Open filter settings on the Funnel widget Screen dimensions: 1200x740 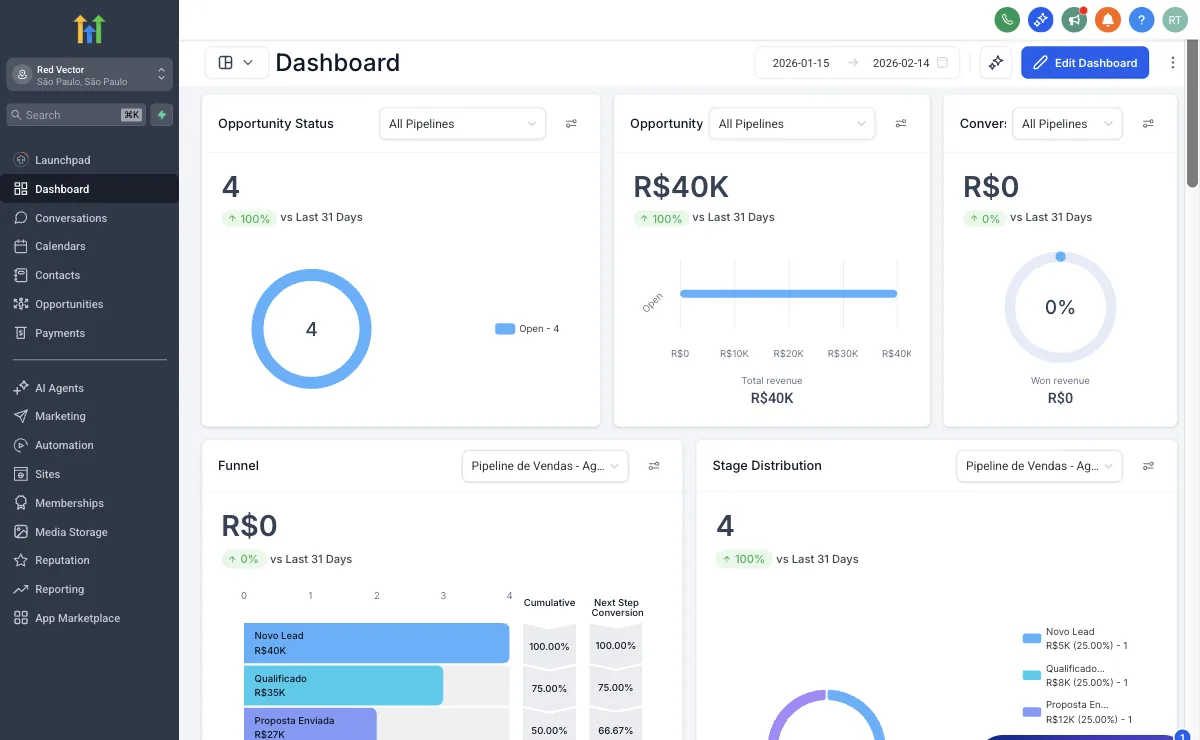(x=656, y=466)
